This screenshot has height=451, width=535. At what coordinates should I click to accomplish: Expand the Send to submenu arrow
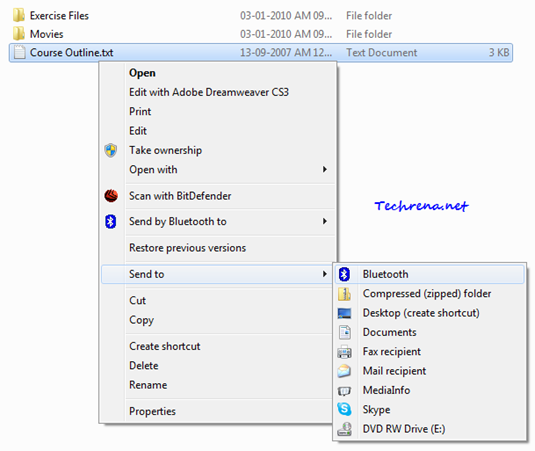324,274
